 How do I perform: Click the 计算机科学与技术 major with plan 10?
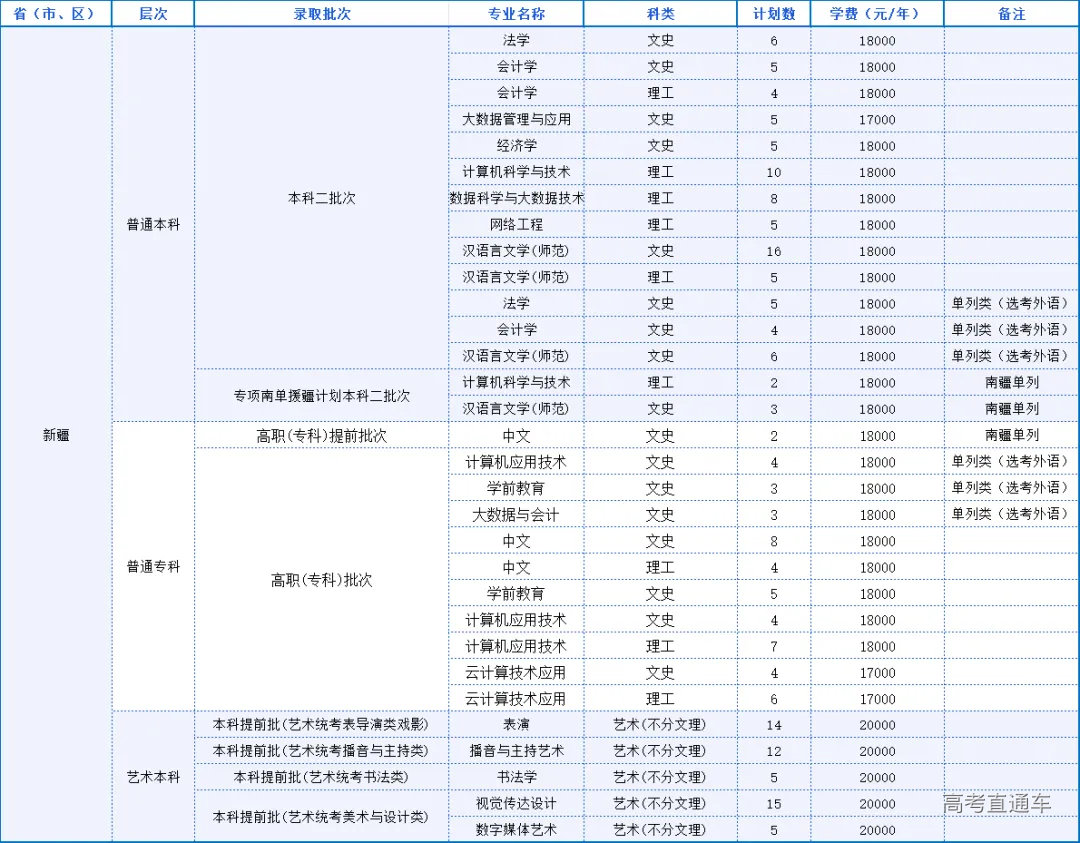pos(516,172)
